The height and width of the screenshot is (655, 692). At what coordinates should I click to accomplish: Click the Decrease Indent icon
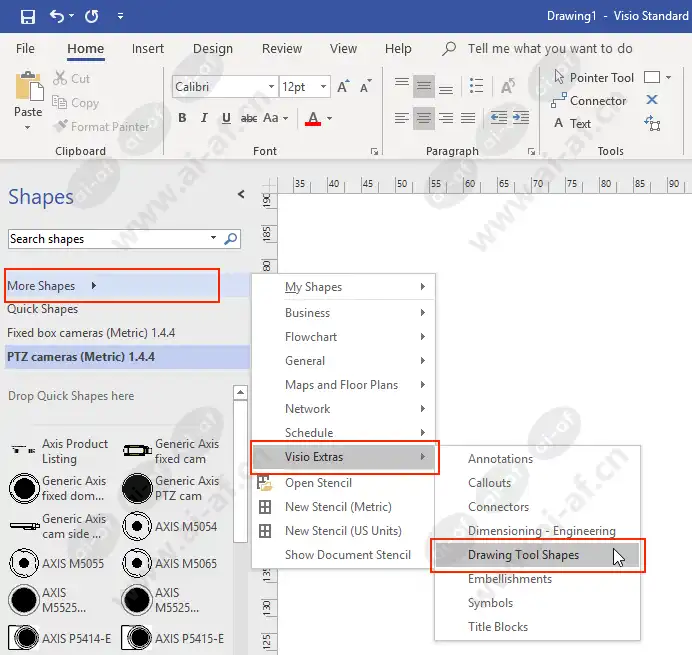point(499,118)
